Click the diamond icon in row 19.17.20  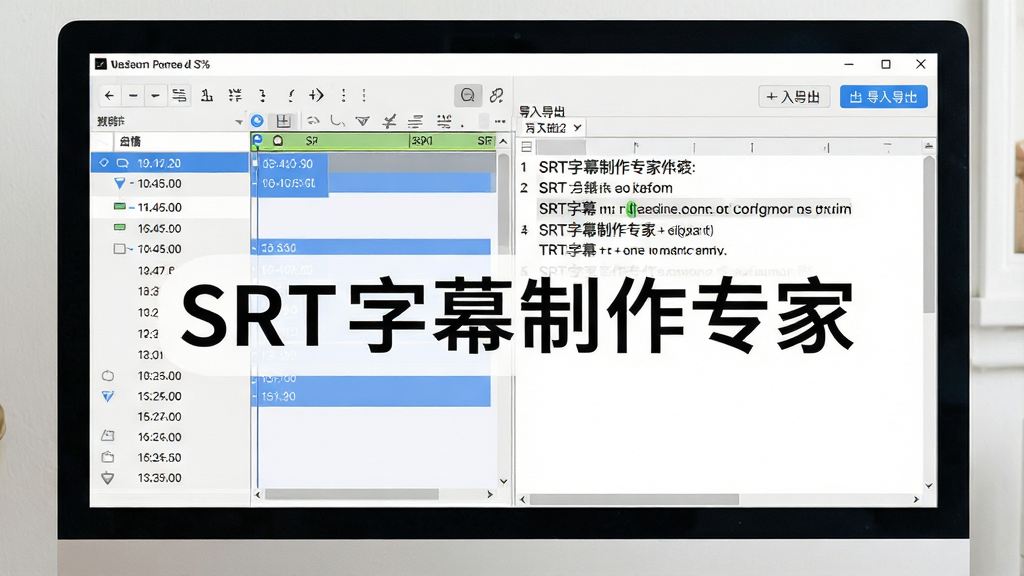pos(104,163)
